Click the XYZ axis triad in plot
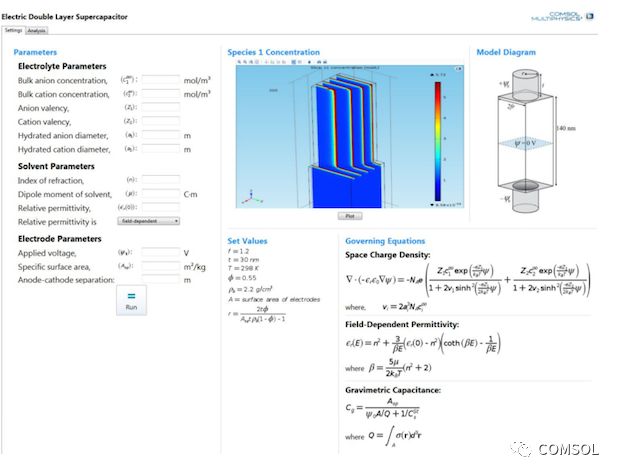This screenshot has height=474, width=618. (251, 197)
